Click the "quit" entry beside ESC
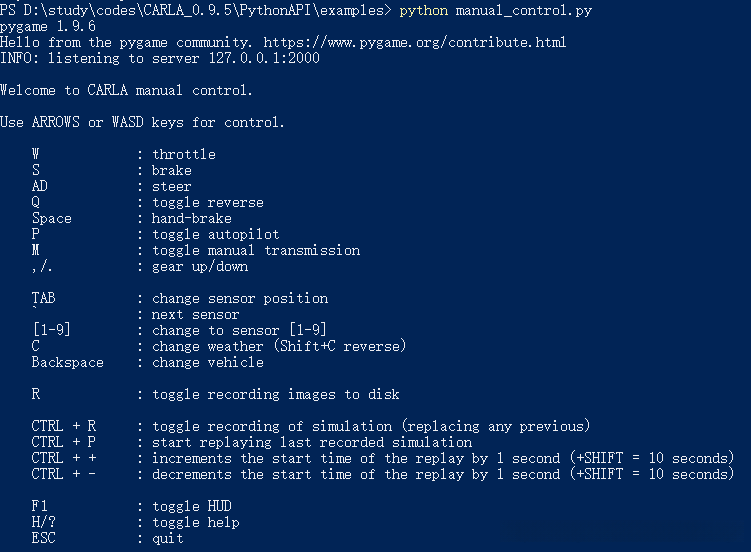751x552 pixels. coord(167,539)
